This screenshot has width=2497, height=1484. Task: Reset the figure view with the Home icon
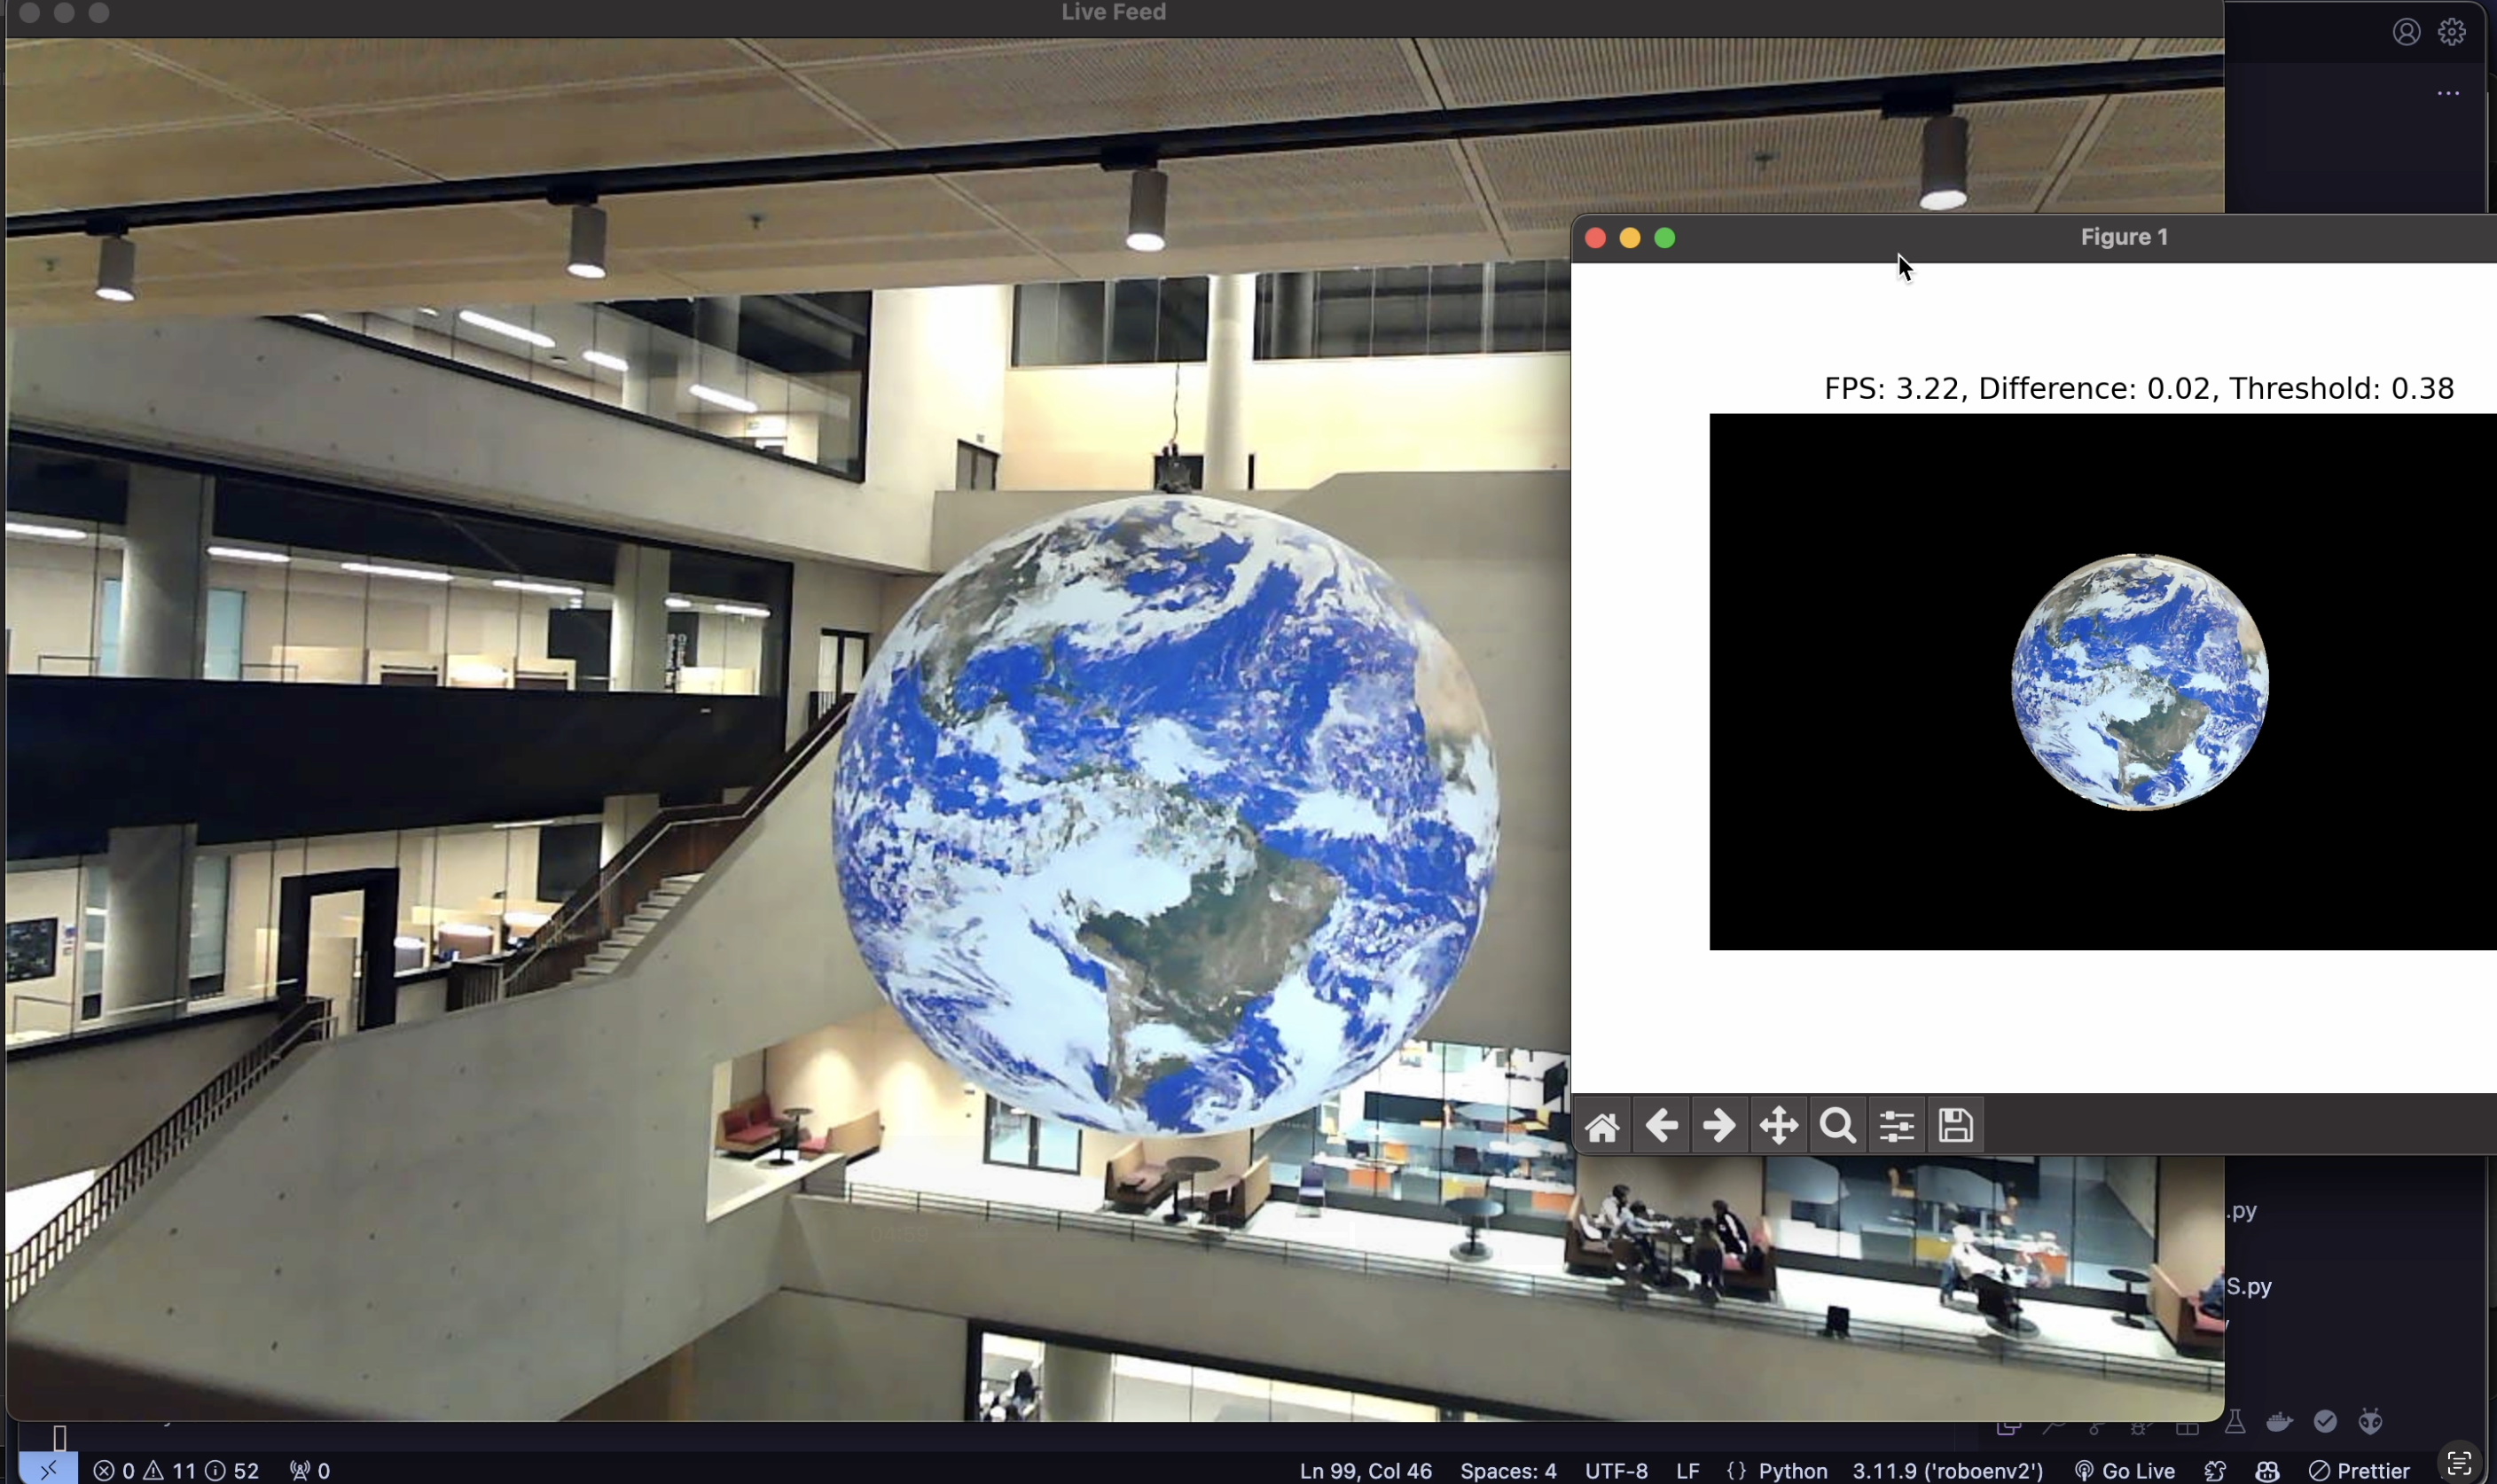point(1602,1126)
